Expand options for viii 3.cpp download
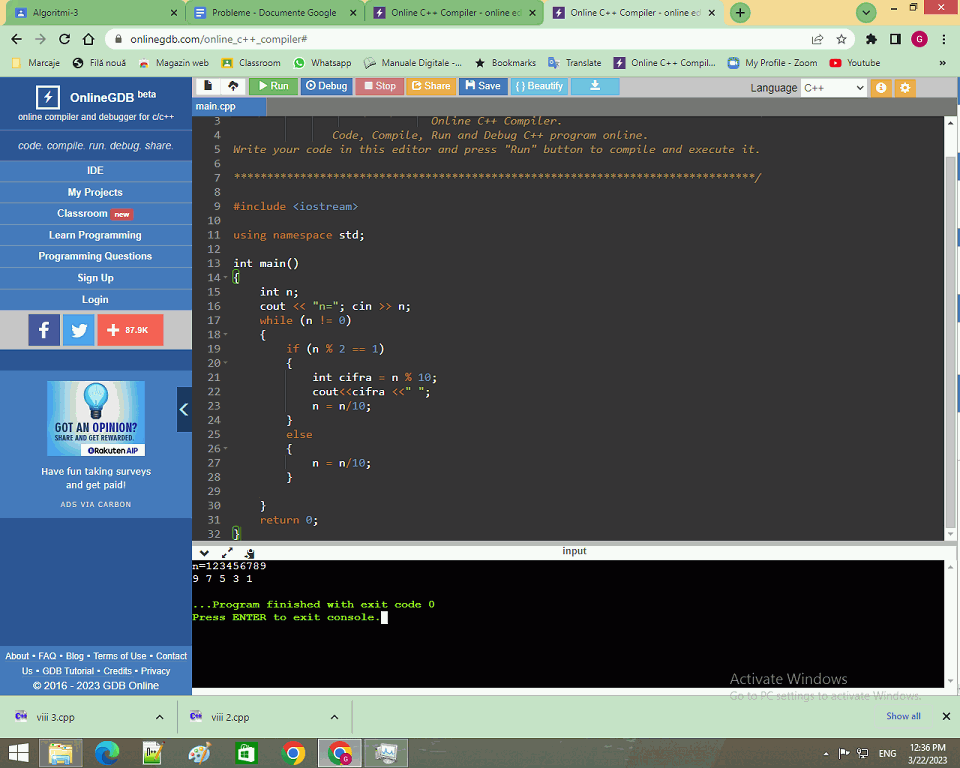Image resolution: width=960 pixels, height=768 pixels. 159,717
